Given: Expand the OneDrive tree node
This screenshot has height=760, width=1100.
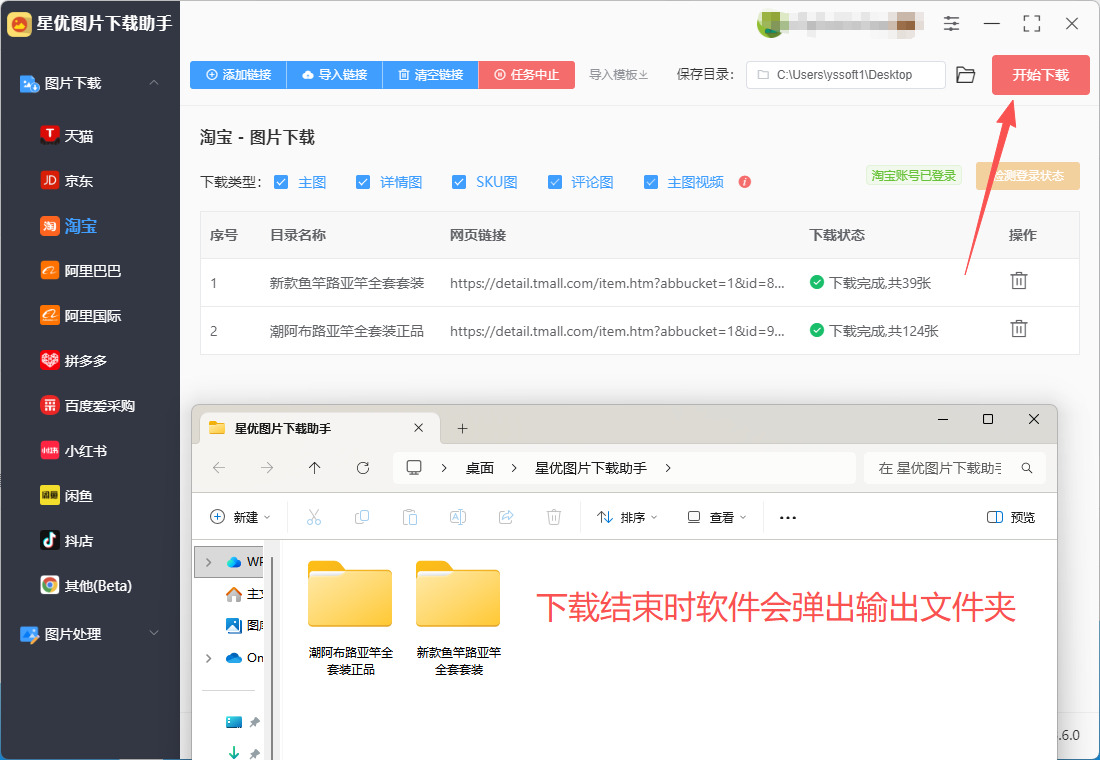Looking at the screenshot, I should [x=208, y=658].
